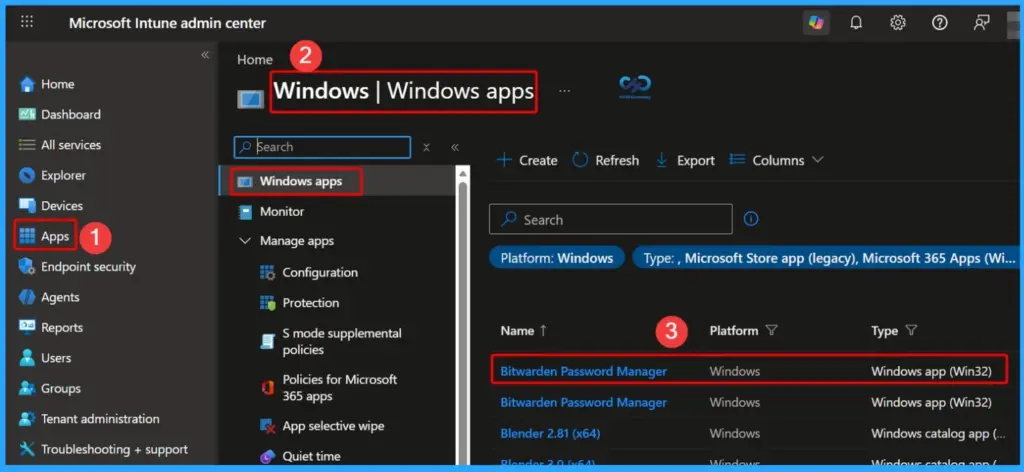Collapse the Manage apps section chevron
The image size is (1024, 472).
pyautogui.click(x=245, y=241)
